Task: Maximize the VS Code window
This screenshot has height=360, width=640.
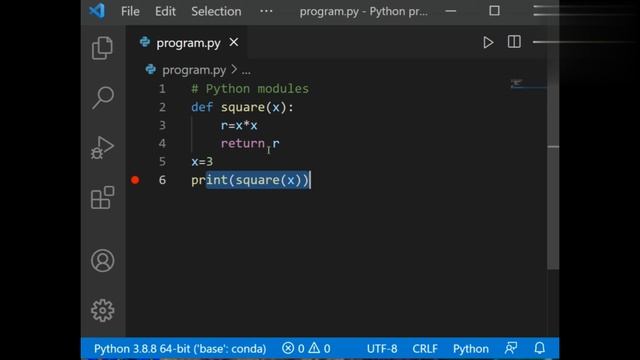Action: click(x=494, y=11)
